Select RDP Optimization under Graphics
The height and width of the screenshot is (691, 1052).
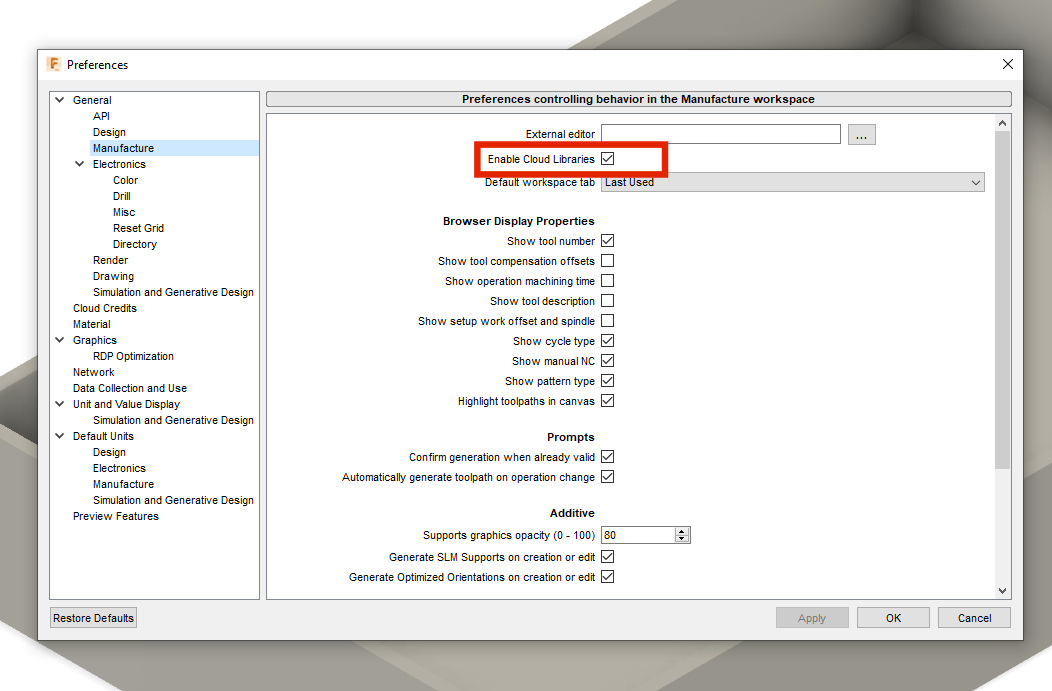click(134, 356)
